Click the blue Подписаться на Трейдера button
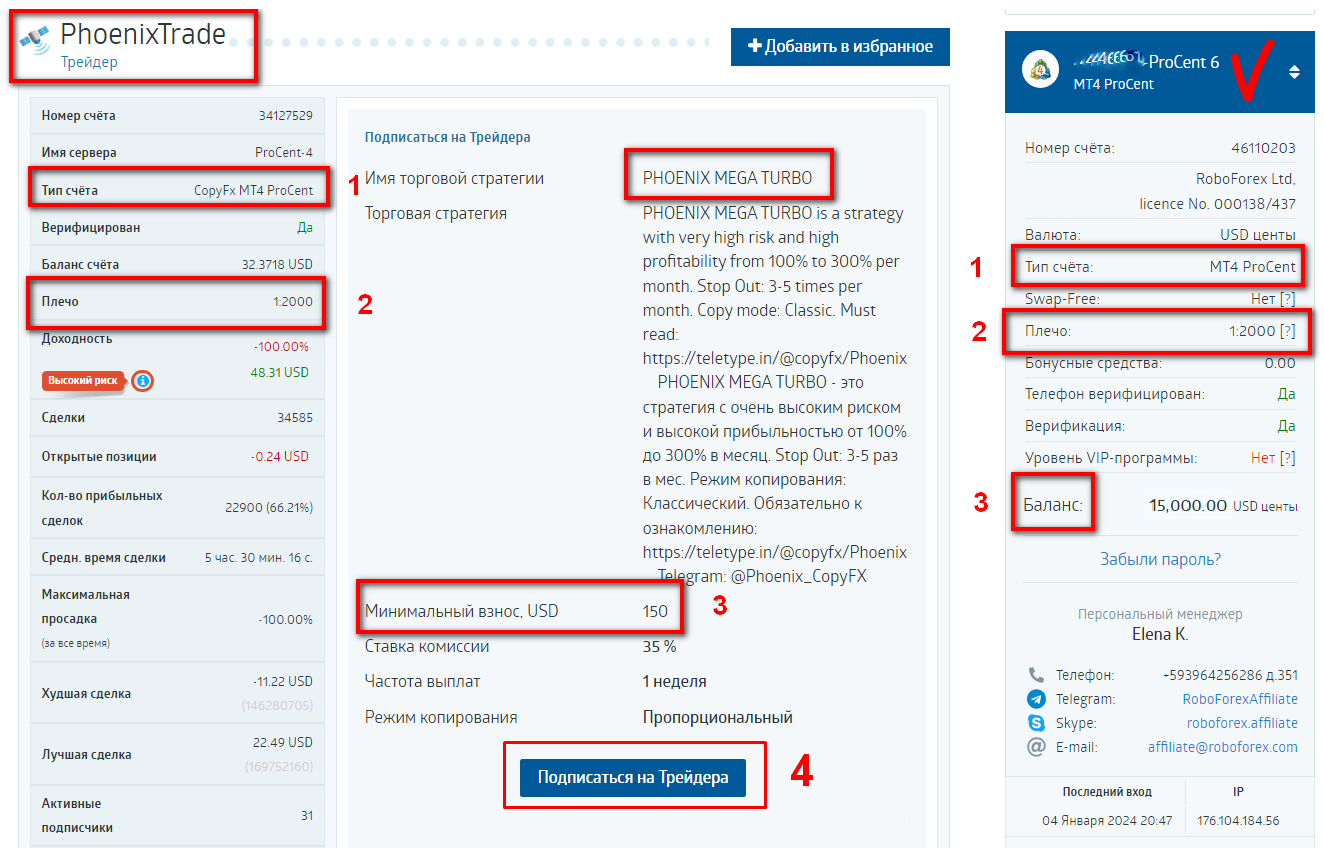Image resolution: width=1324 pixels, height=848 pixels. click(x=633, y=777)
